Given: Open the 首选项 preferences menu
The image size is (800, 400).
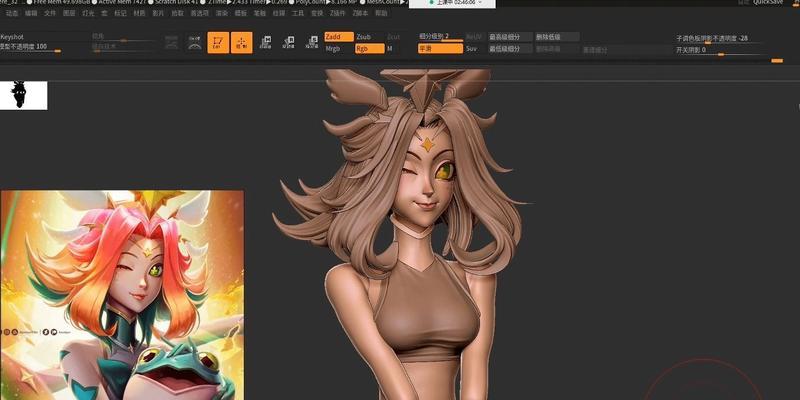Looking at the screenshot, I should click(199, 13).
